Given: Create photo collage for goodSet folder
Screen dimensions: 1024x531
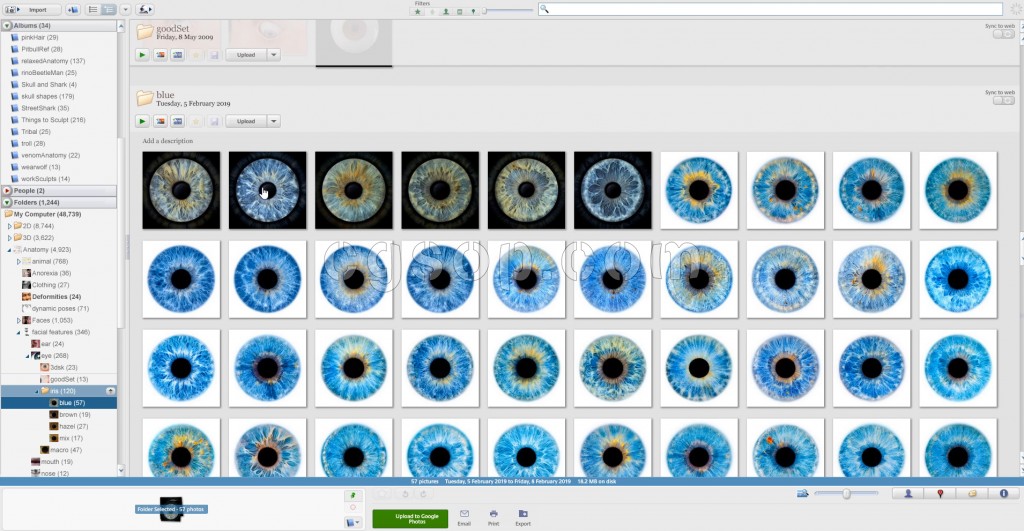Looking at the screenshot, I should point(160,55).
